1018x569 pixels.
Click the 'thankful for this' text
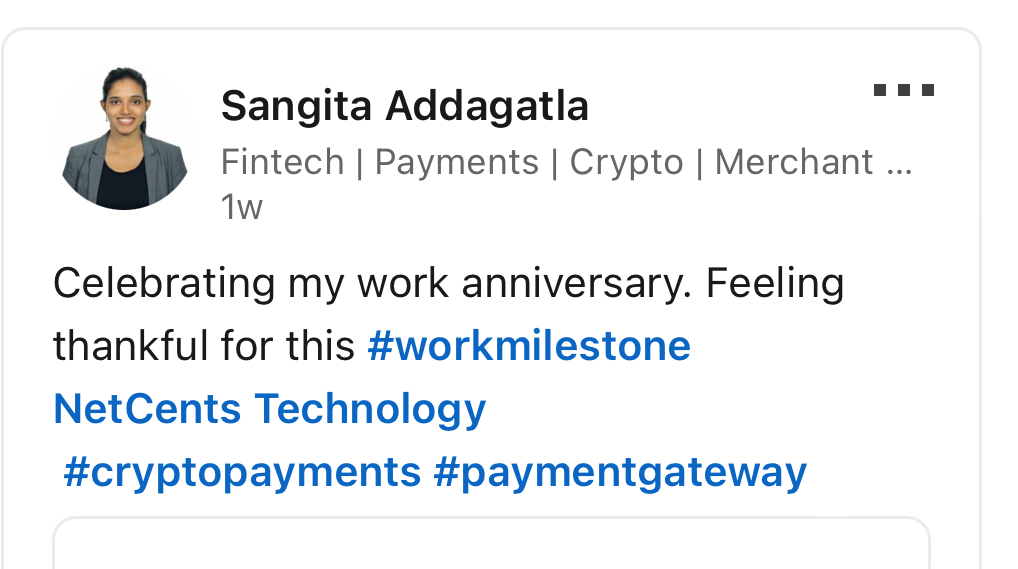(x=203, y=347)
